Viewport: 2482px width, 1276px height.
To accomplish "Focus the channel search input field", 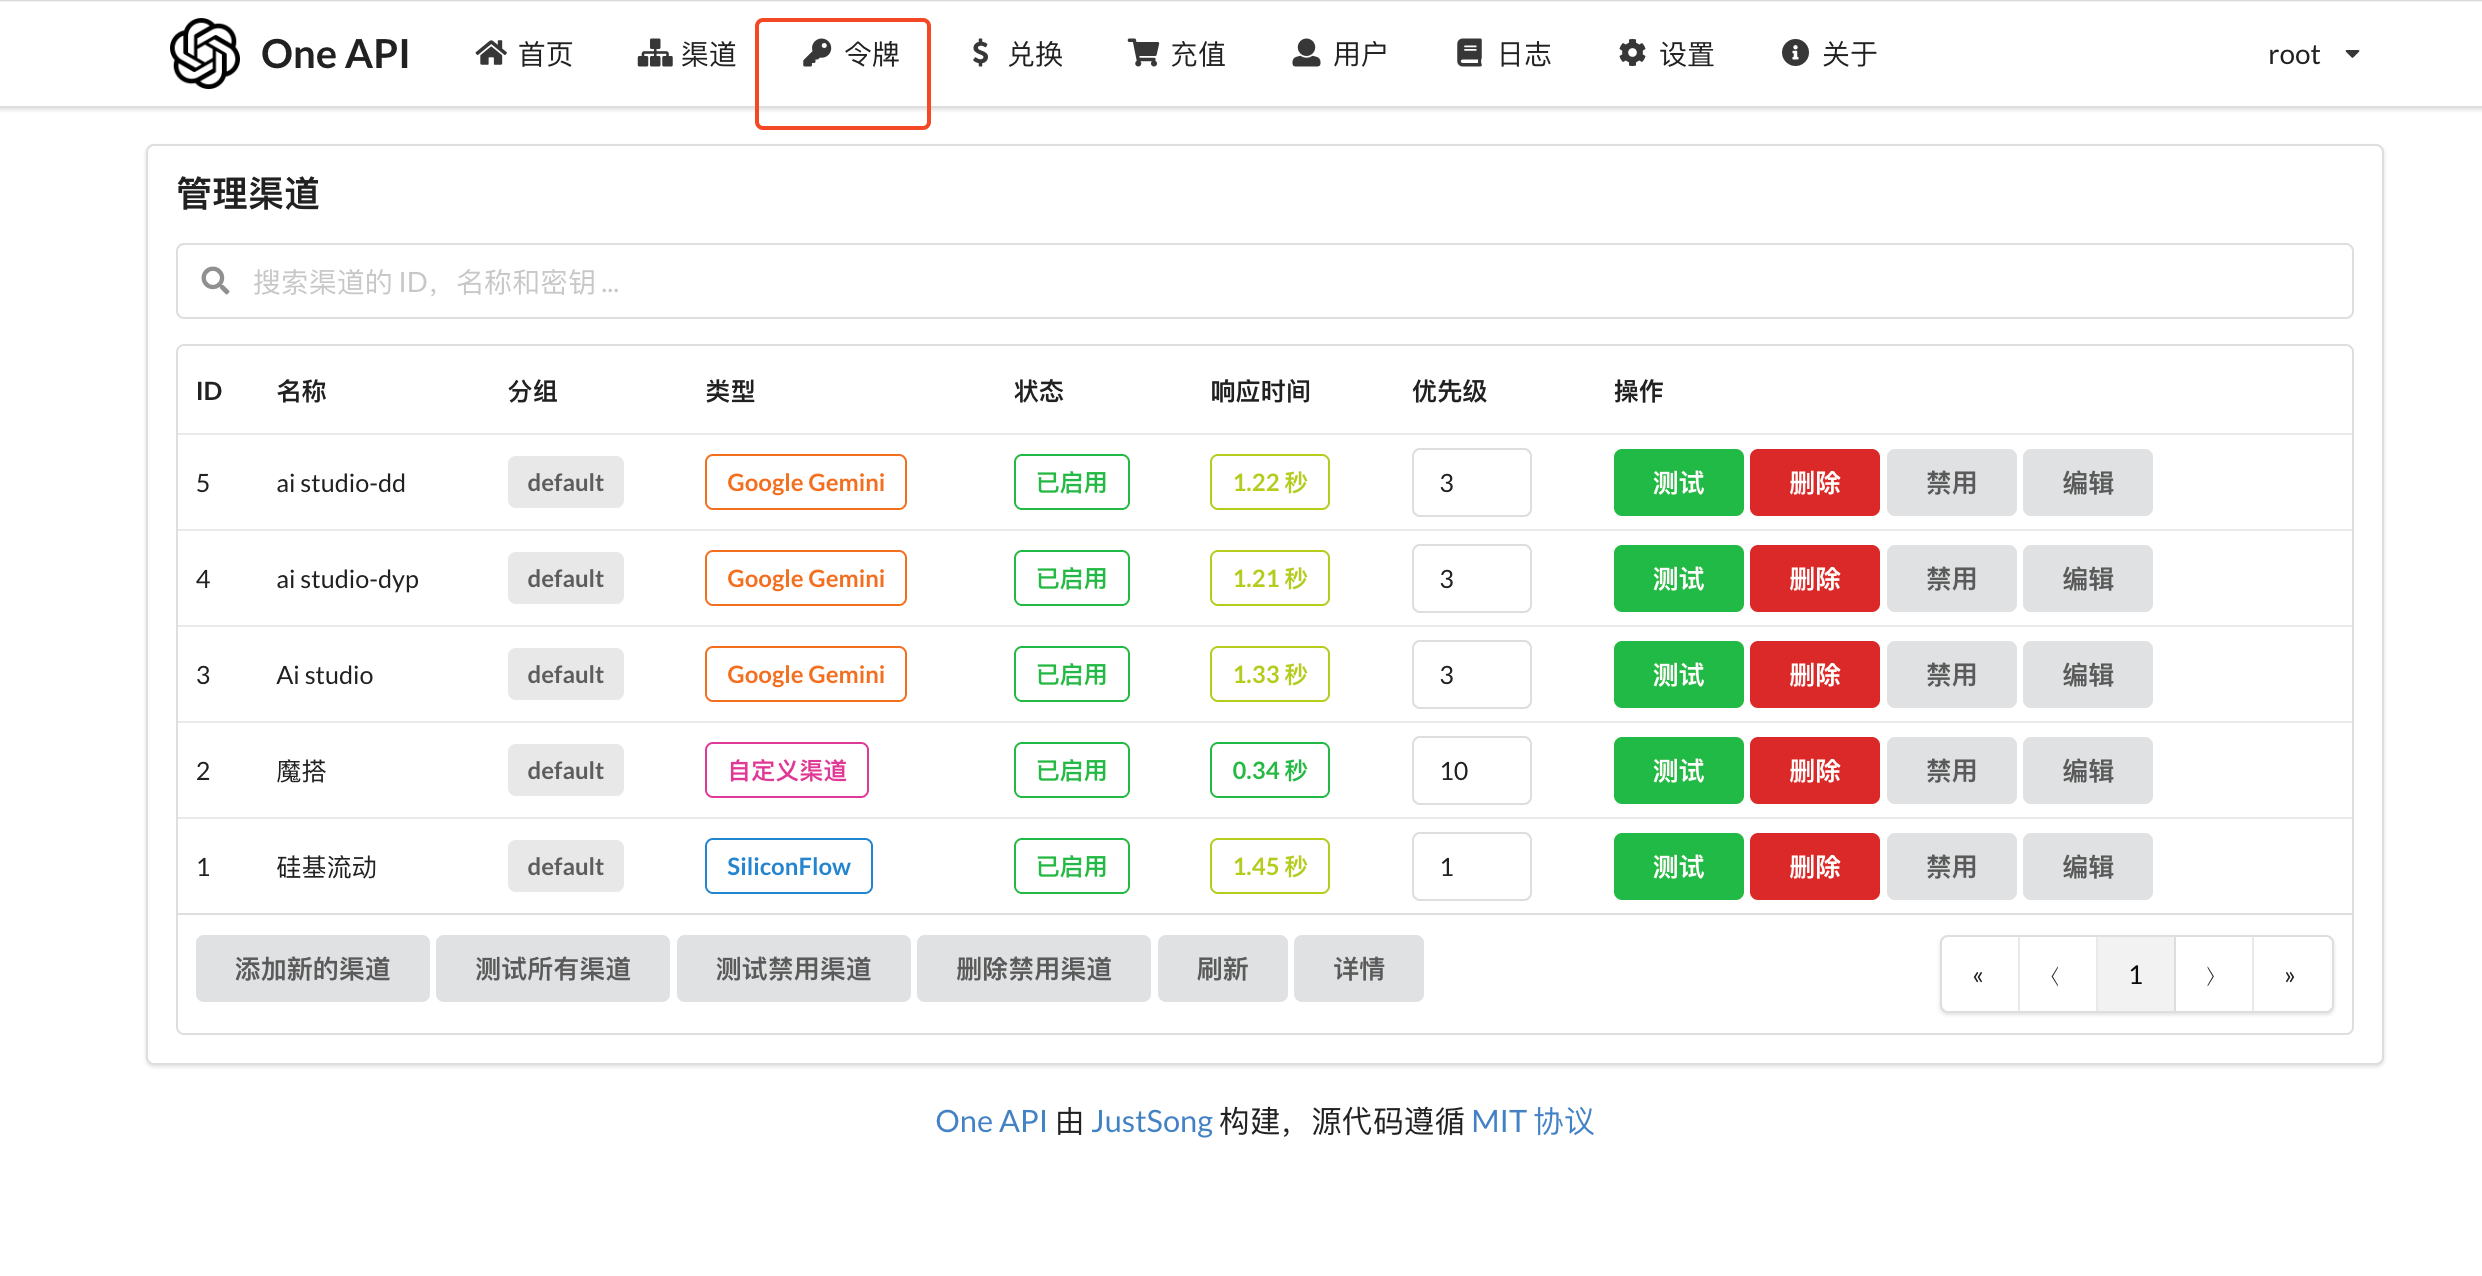I will (x=1265, y=281).
